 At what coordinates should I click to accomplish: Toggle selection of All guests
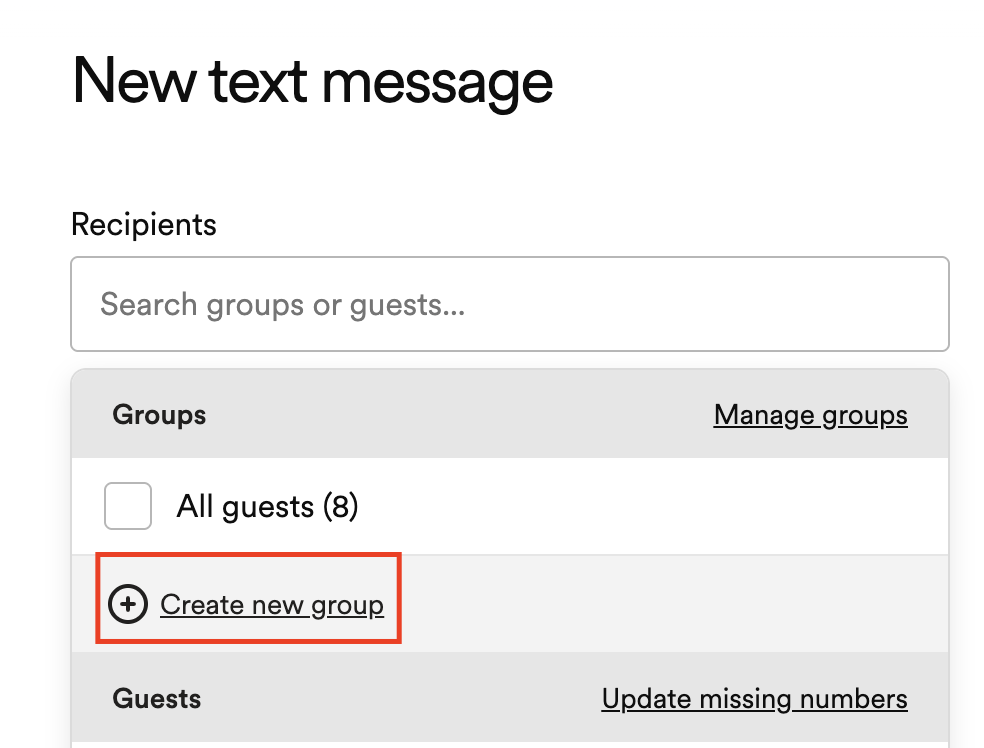127,506
